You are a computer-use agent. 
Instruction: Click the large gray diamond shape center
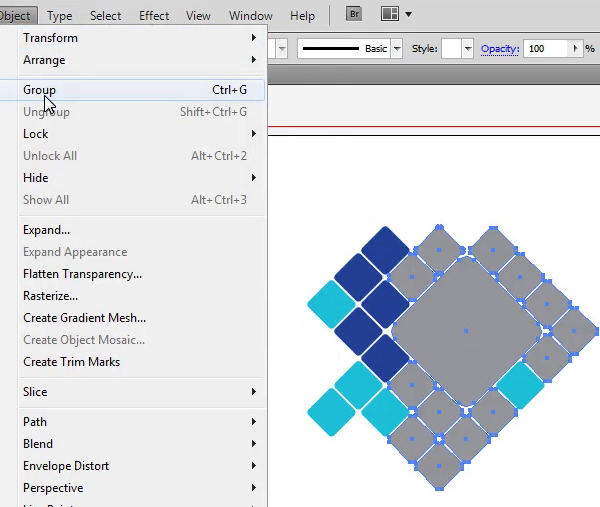tap(466, 330)
